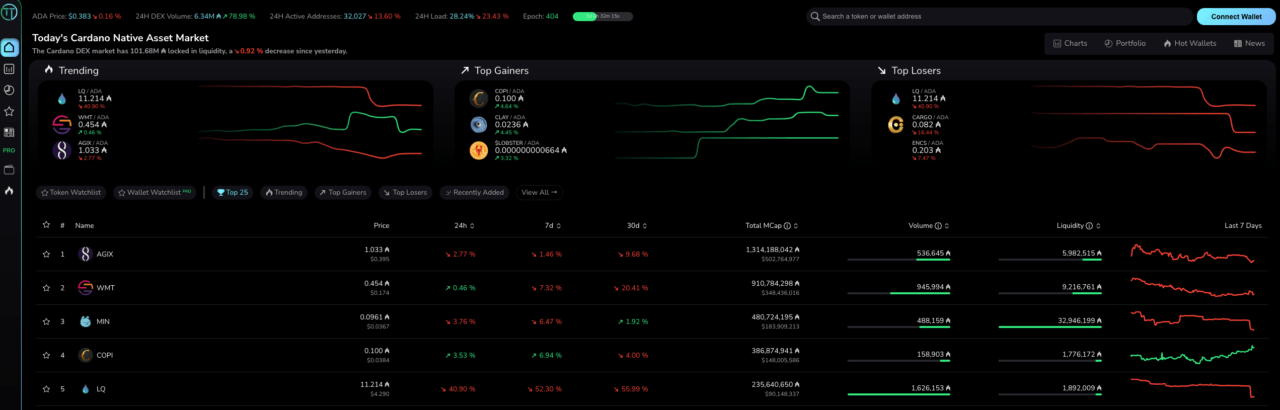Click the ENCS price 0.203 entry

(926, 150)
